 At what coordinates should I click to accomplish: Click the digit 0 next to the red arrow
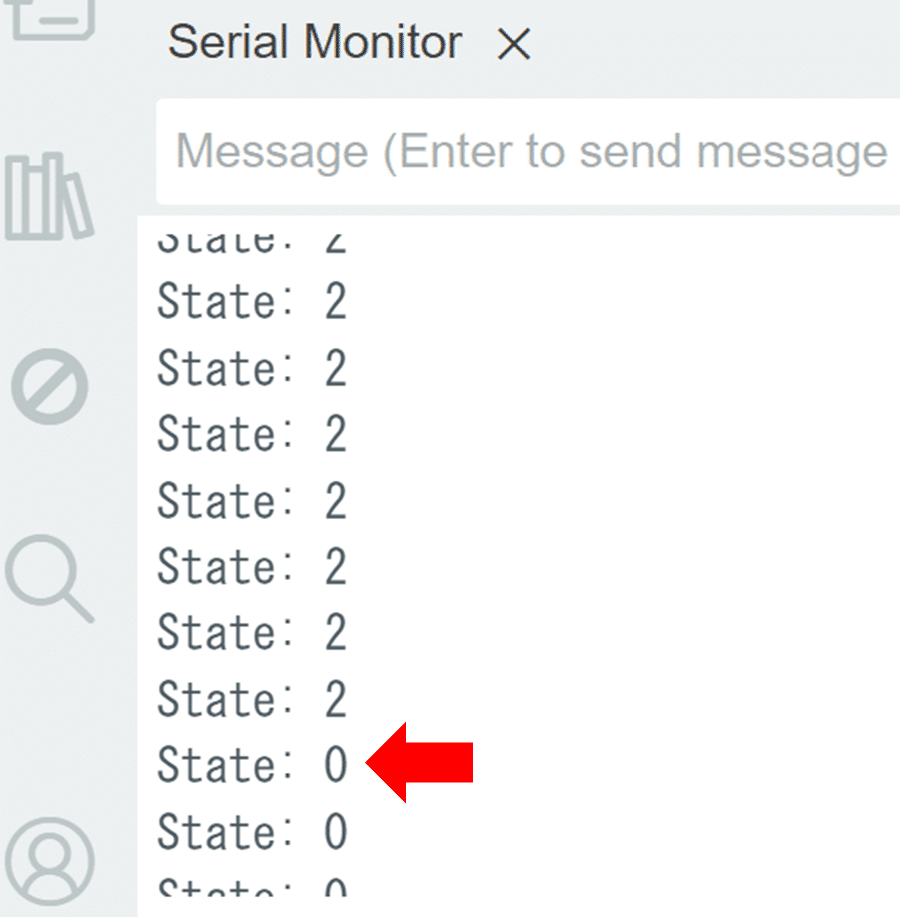[336, 764]
